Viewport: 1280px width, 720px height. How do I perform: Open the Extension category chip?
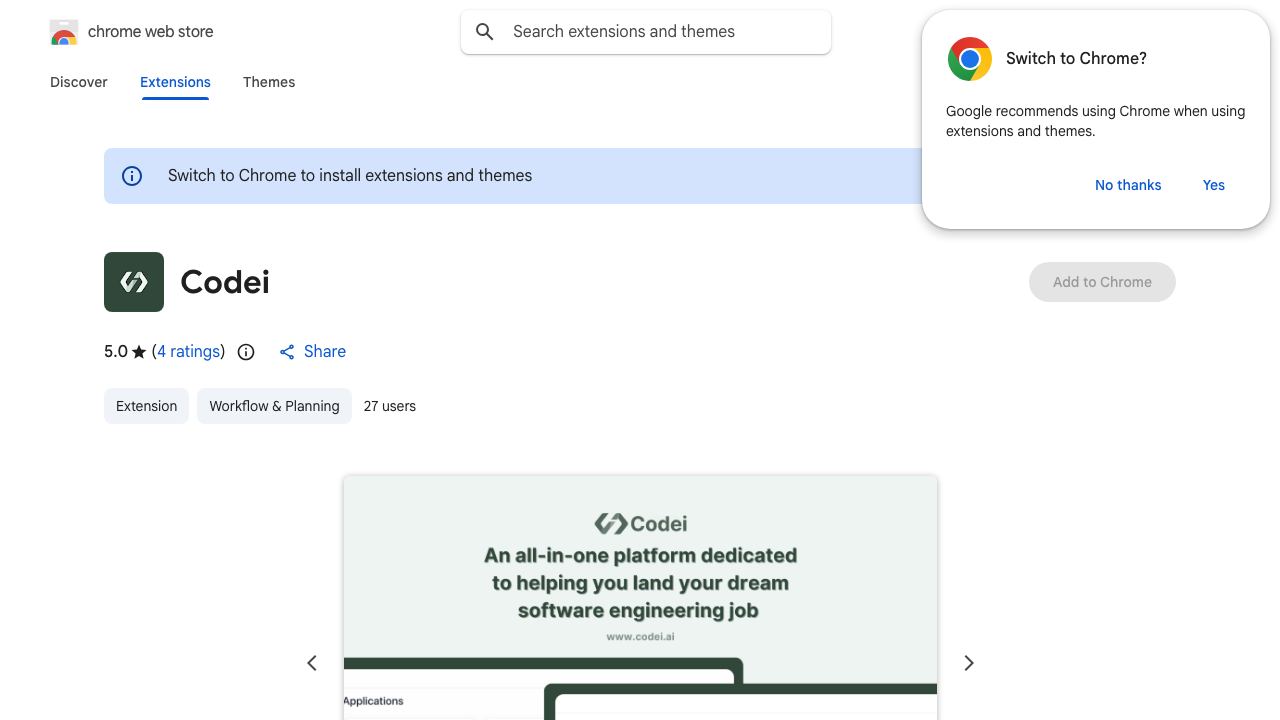click(x=146, y=406)
